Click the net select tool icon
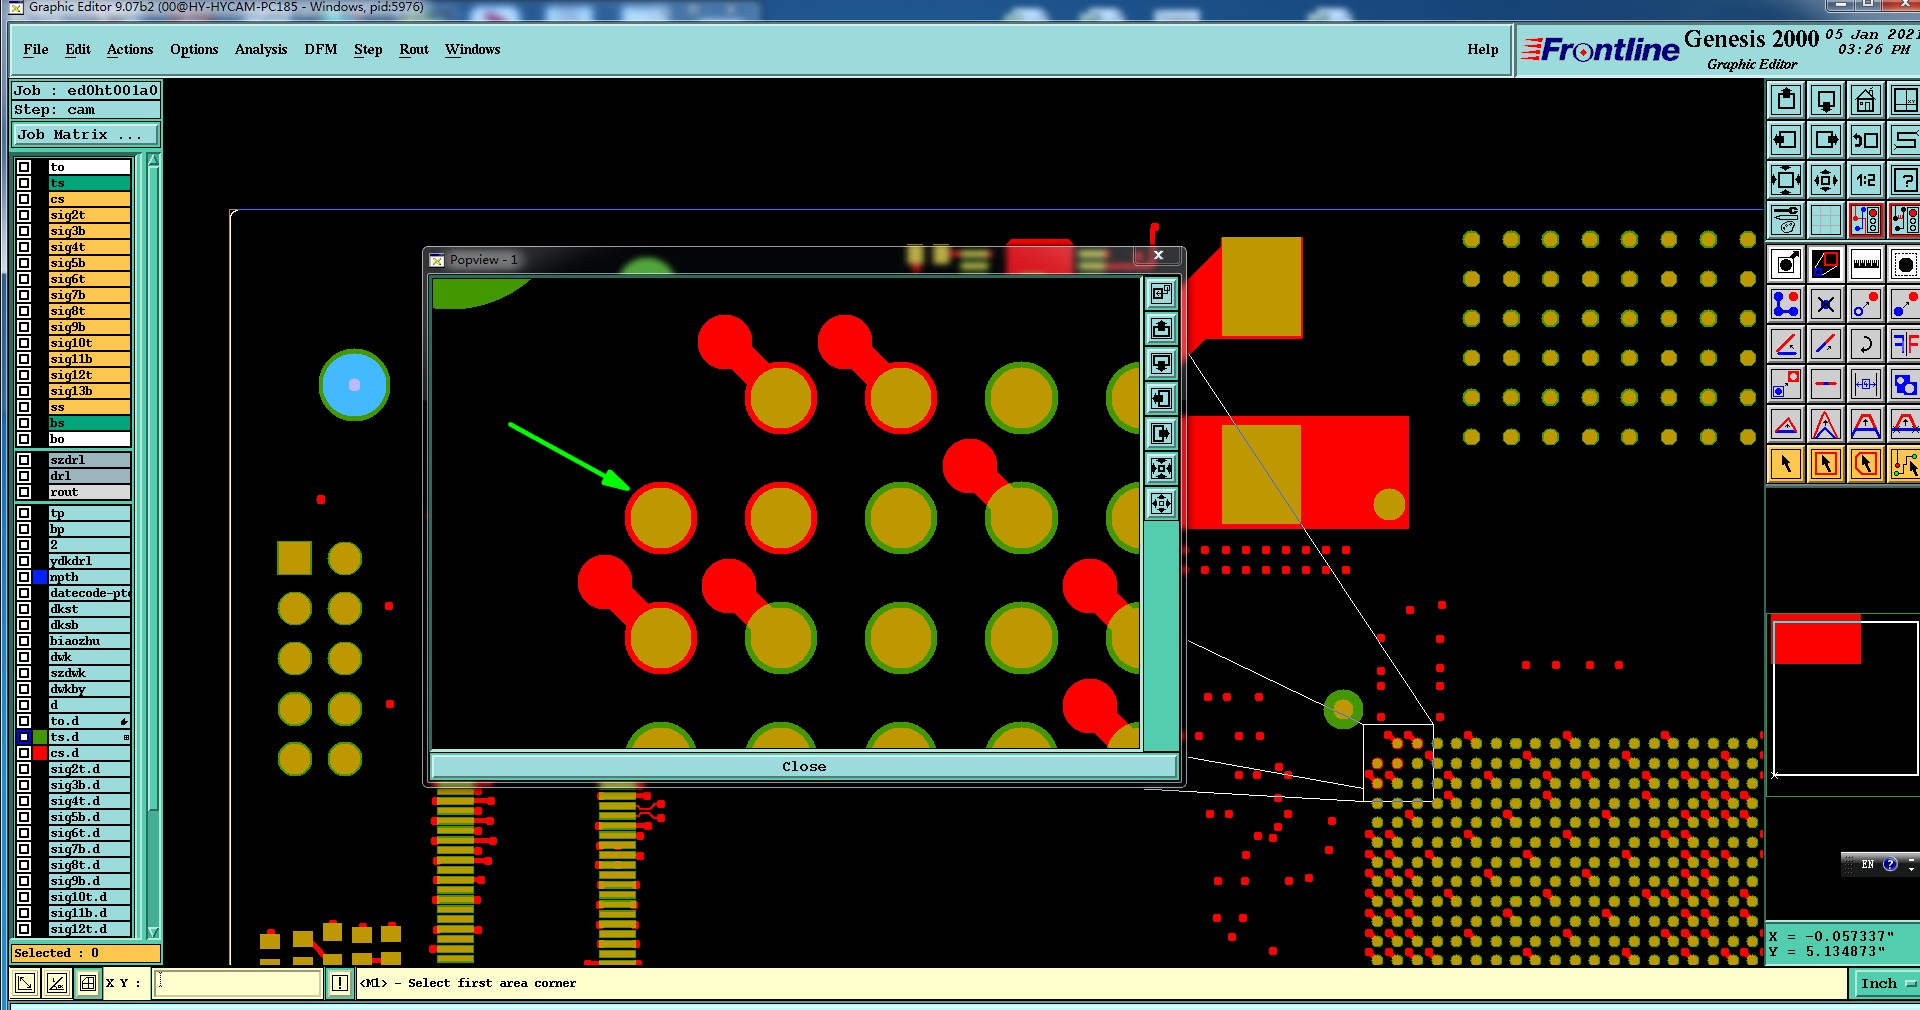 point(1905,464)
